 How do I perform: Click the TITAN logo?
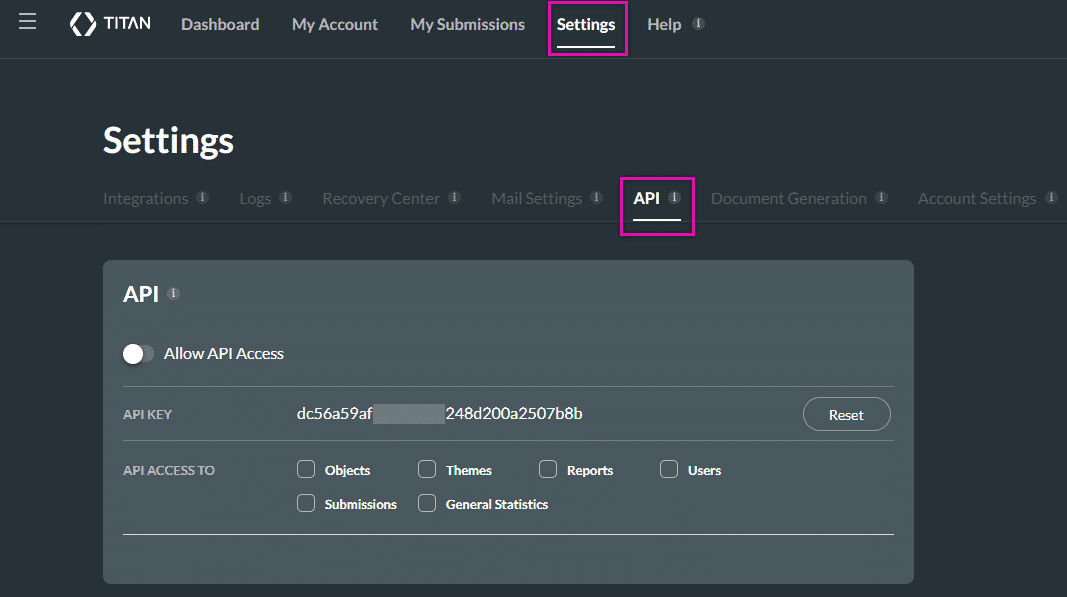(x=110, y=23)
